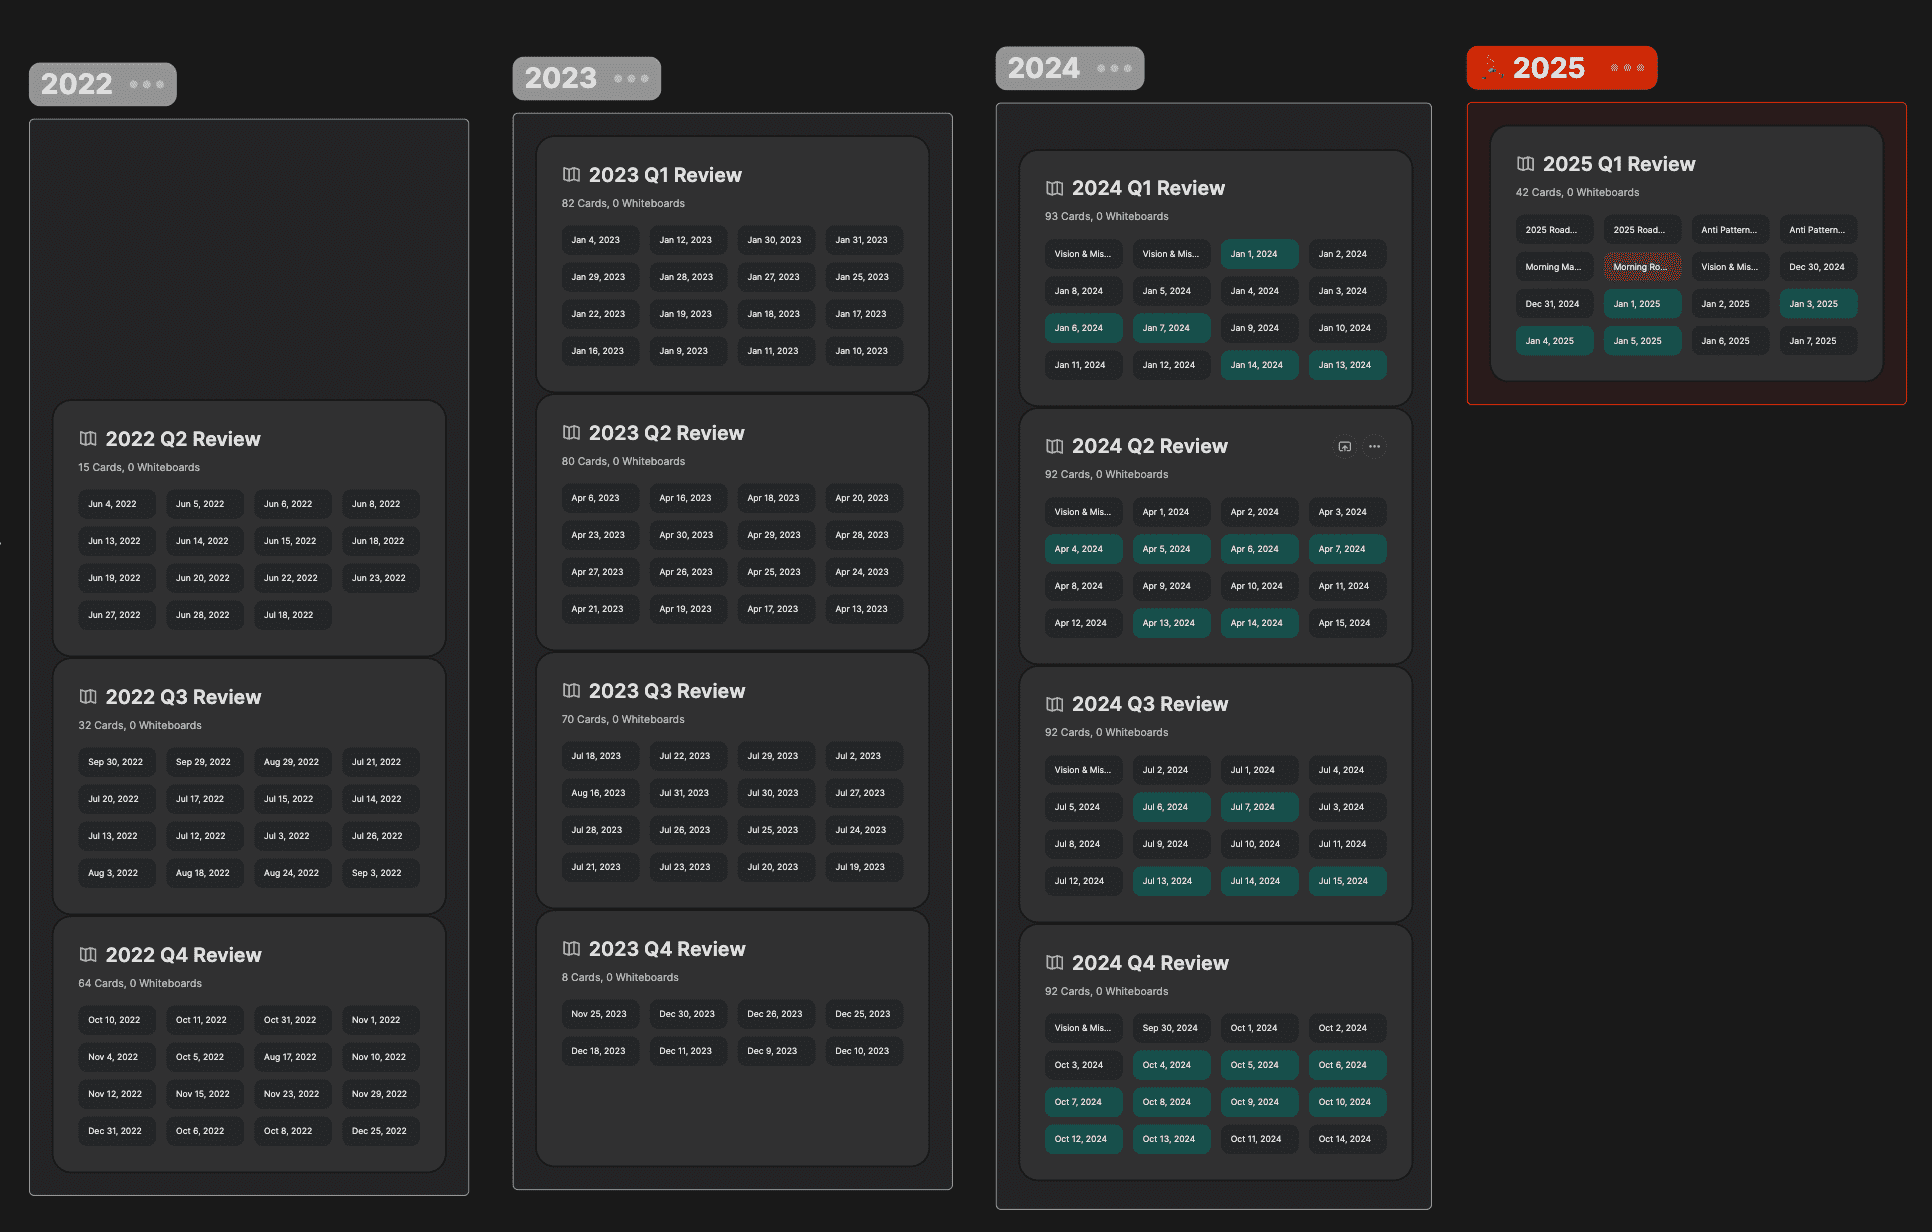The width and height of the screenshot is (1932, 1232).
Task: Open the more-options icon on 2024 Q2 Review
Action: pyautogui.click(x=1375, y=447)
